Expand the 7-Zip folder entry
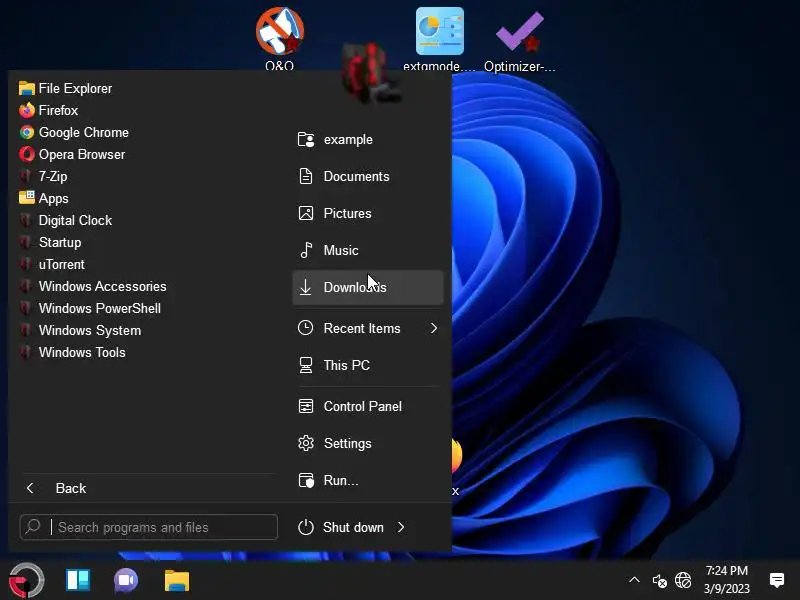The height and width of the screenshot is (600, 800). (43, 176)
